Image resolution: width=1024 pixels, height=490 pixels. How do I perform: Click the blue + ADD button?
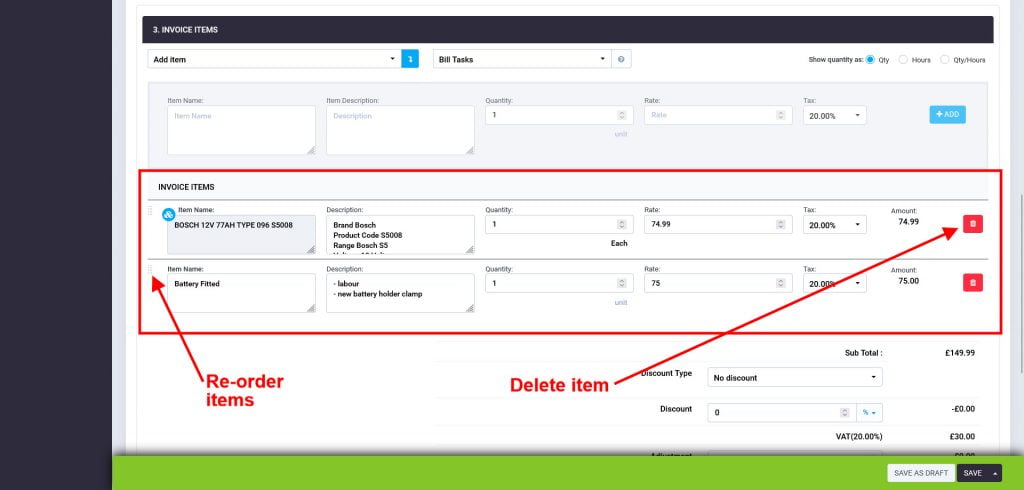(x=947, y=114)
